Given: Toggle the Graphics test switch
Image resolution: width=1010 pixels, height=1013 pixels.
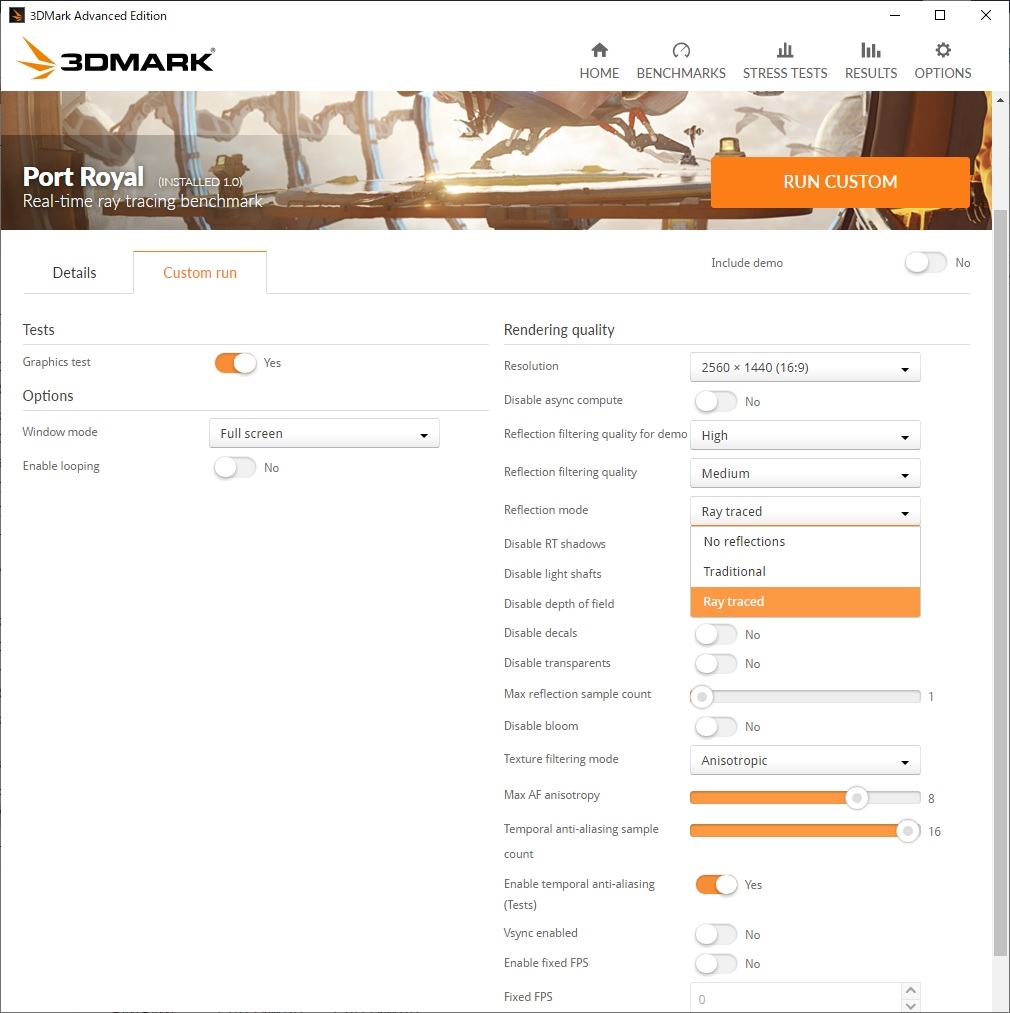Looking at the screenshot, I should tap(235, 363).
